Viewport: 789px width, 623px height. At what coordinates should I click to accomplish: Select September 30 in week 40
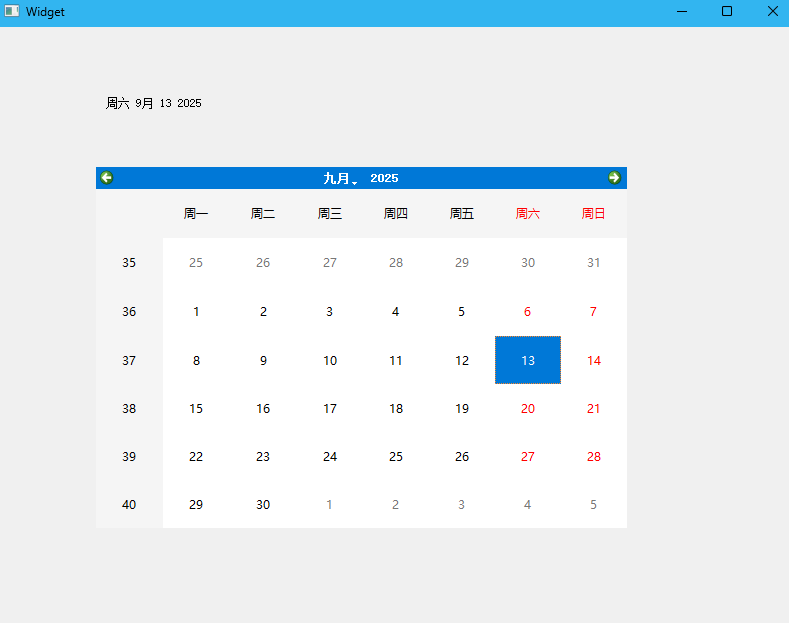263,504
